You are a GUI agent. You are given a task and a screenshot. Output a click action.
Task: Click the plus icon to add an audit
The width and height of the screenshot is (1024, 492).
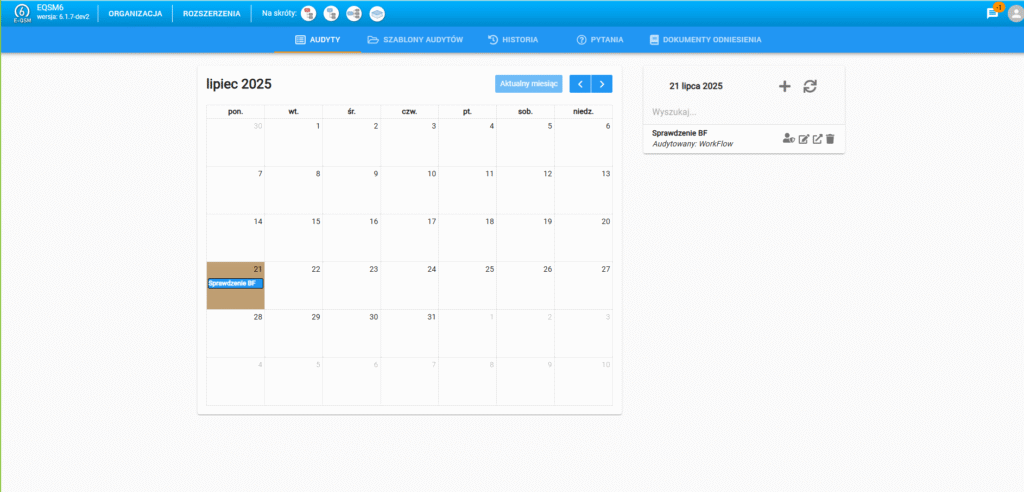click(784, 87)
